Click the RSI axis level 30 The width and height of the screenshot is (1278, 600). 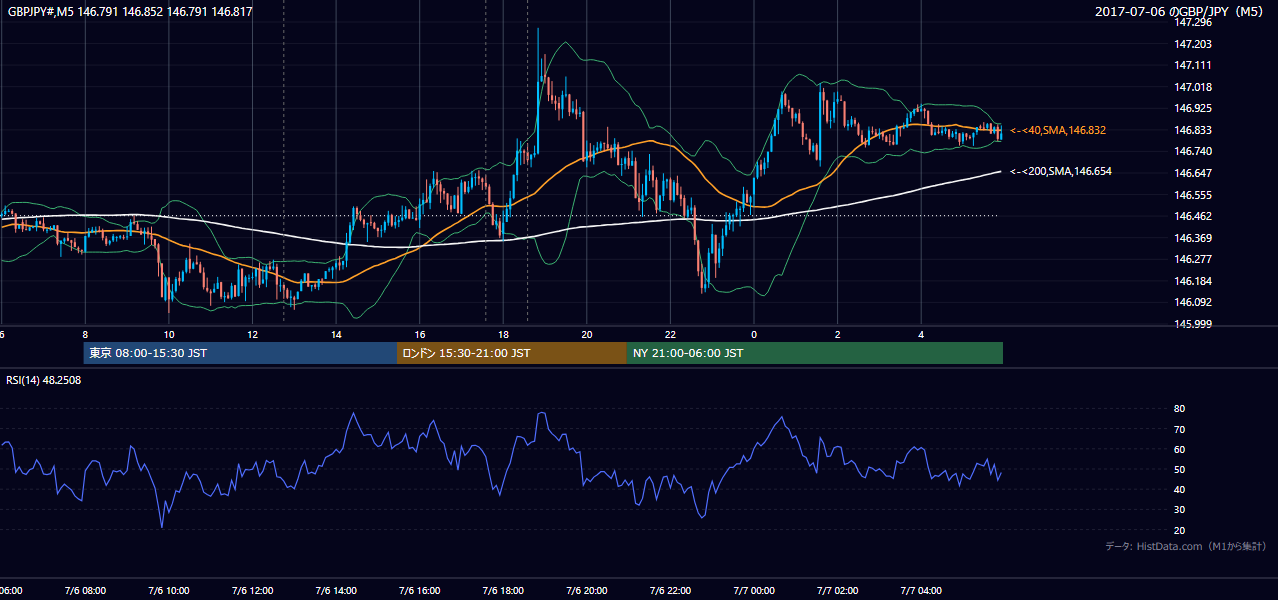click(x=1180, y=510)
